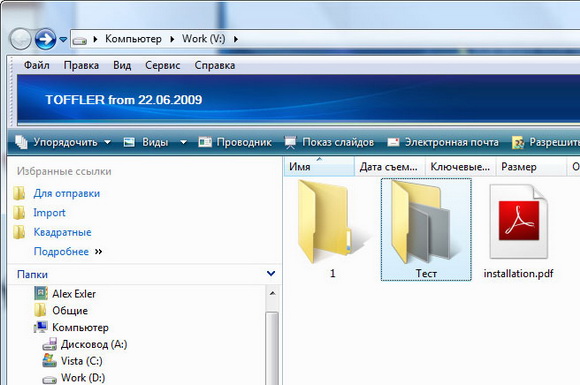Select the Тест folder
The width and height of the screenshot is (580, 385).
click(426, 229)
